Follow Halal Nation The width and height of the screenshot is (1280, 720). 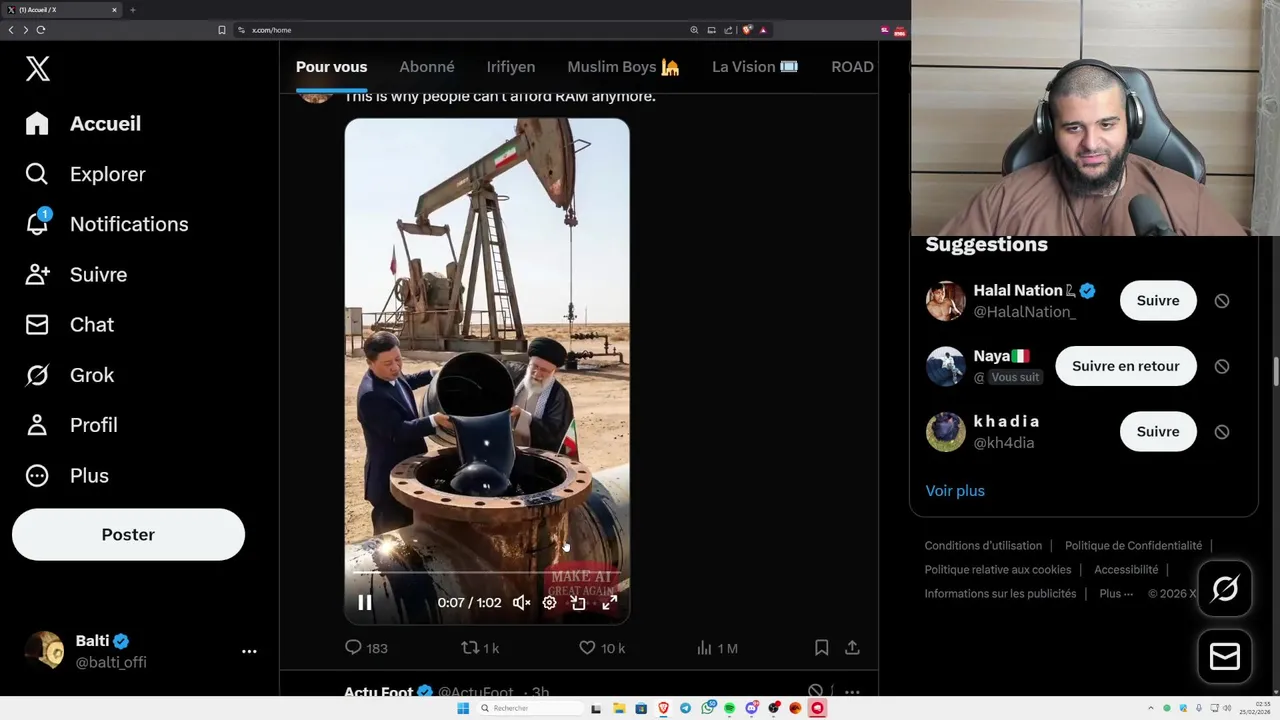[x=1158, y=300]
